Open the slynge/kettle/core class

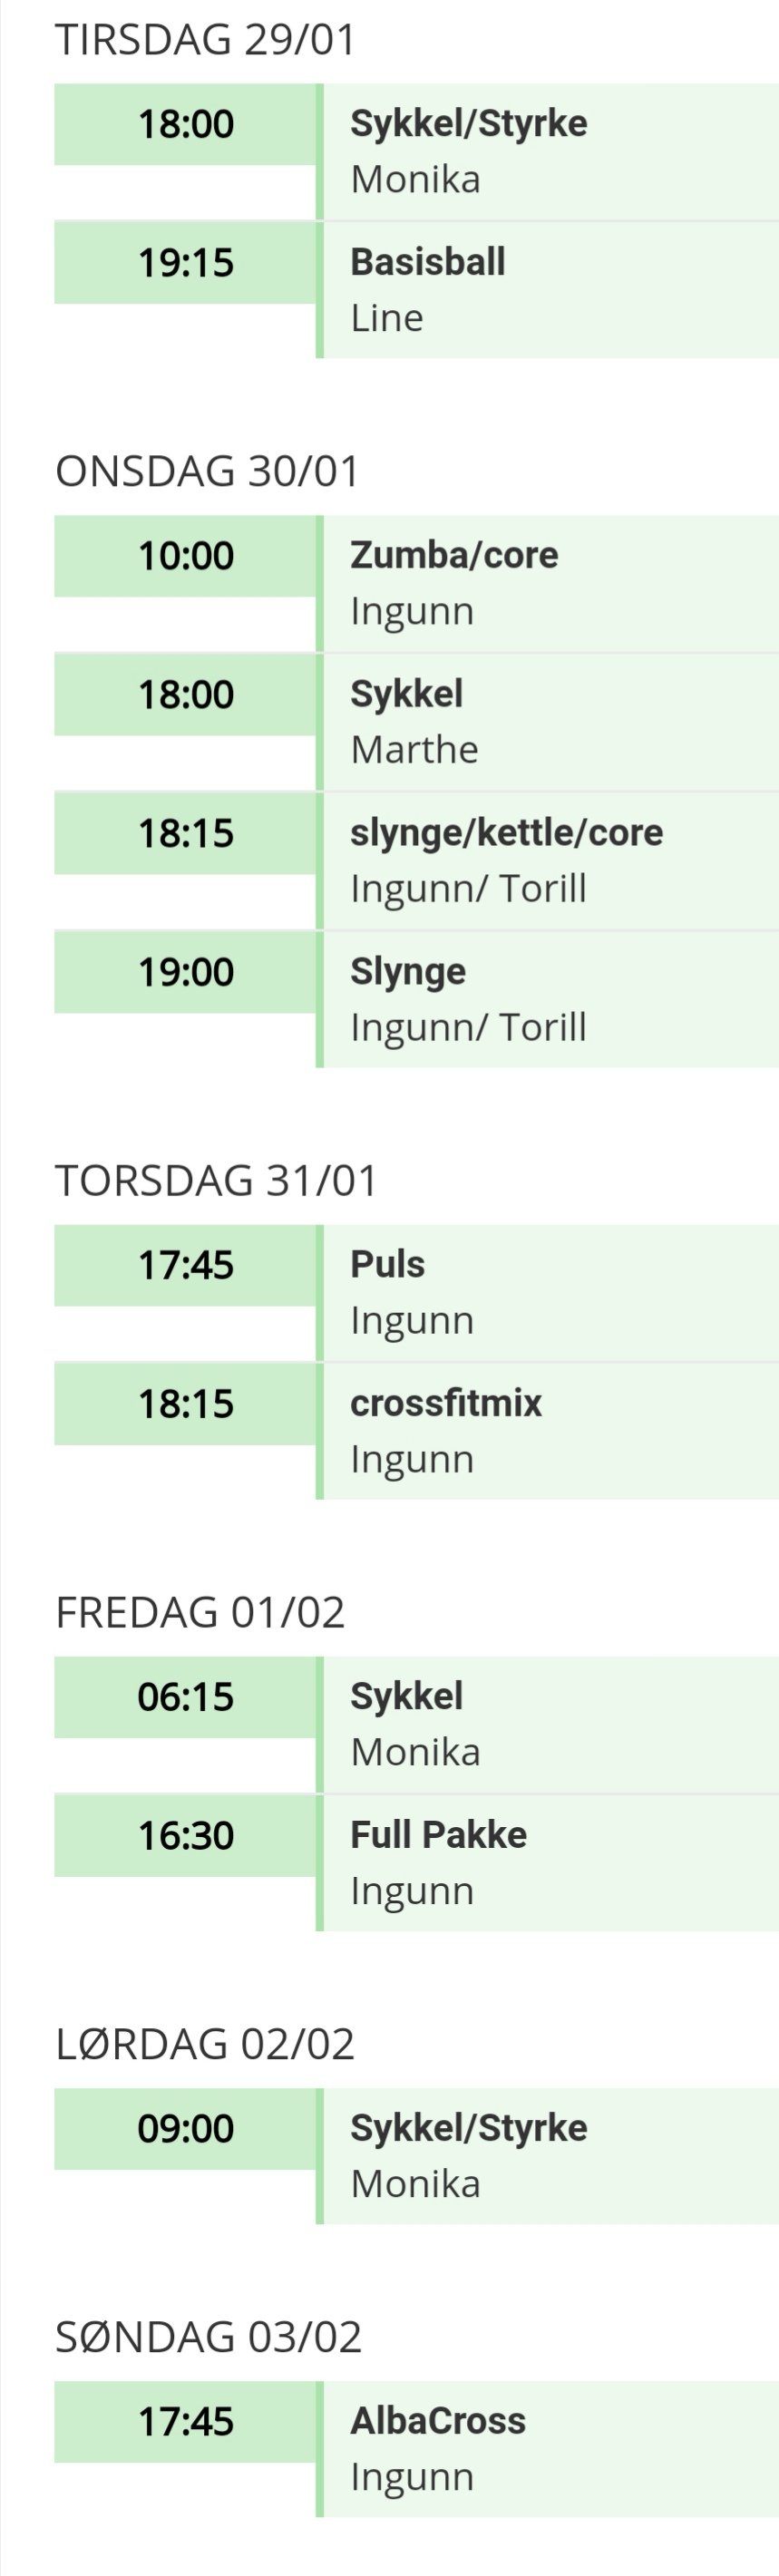tap(505, 833)
